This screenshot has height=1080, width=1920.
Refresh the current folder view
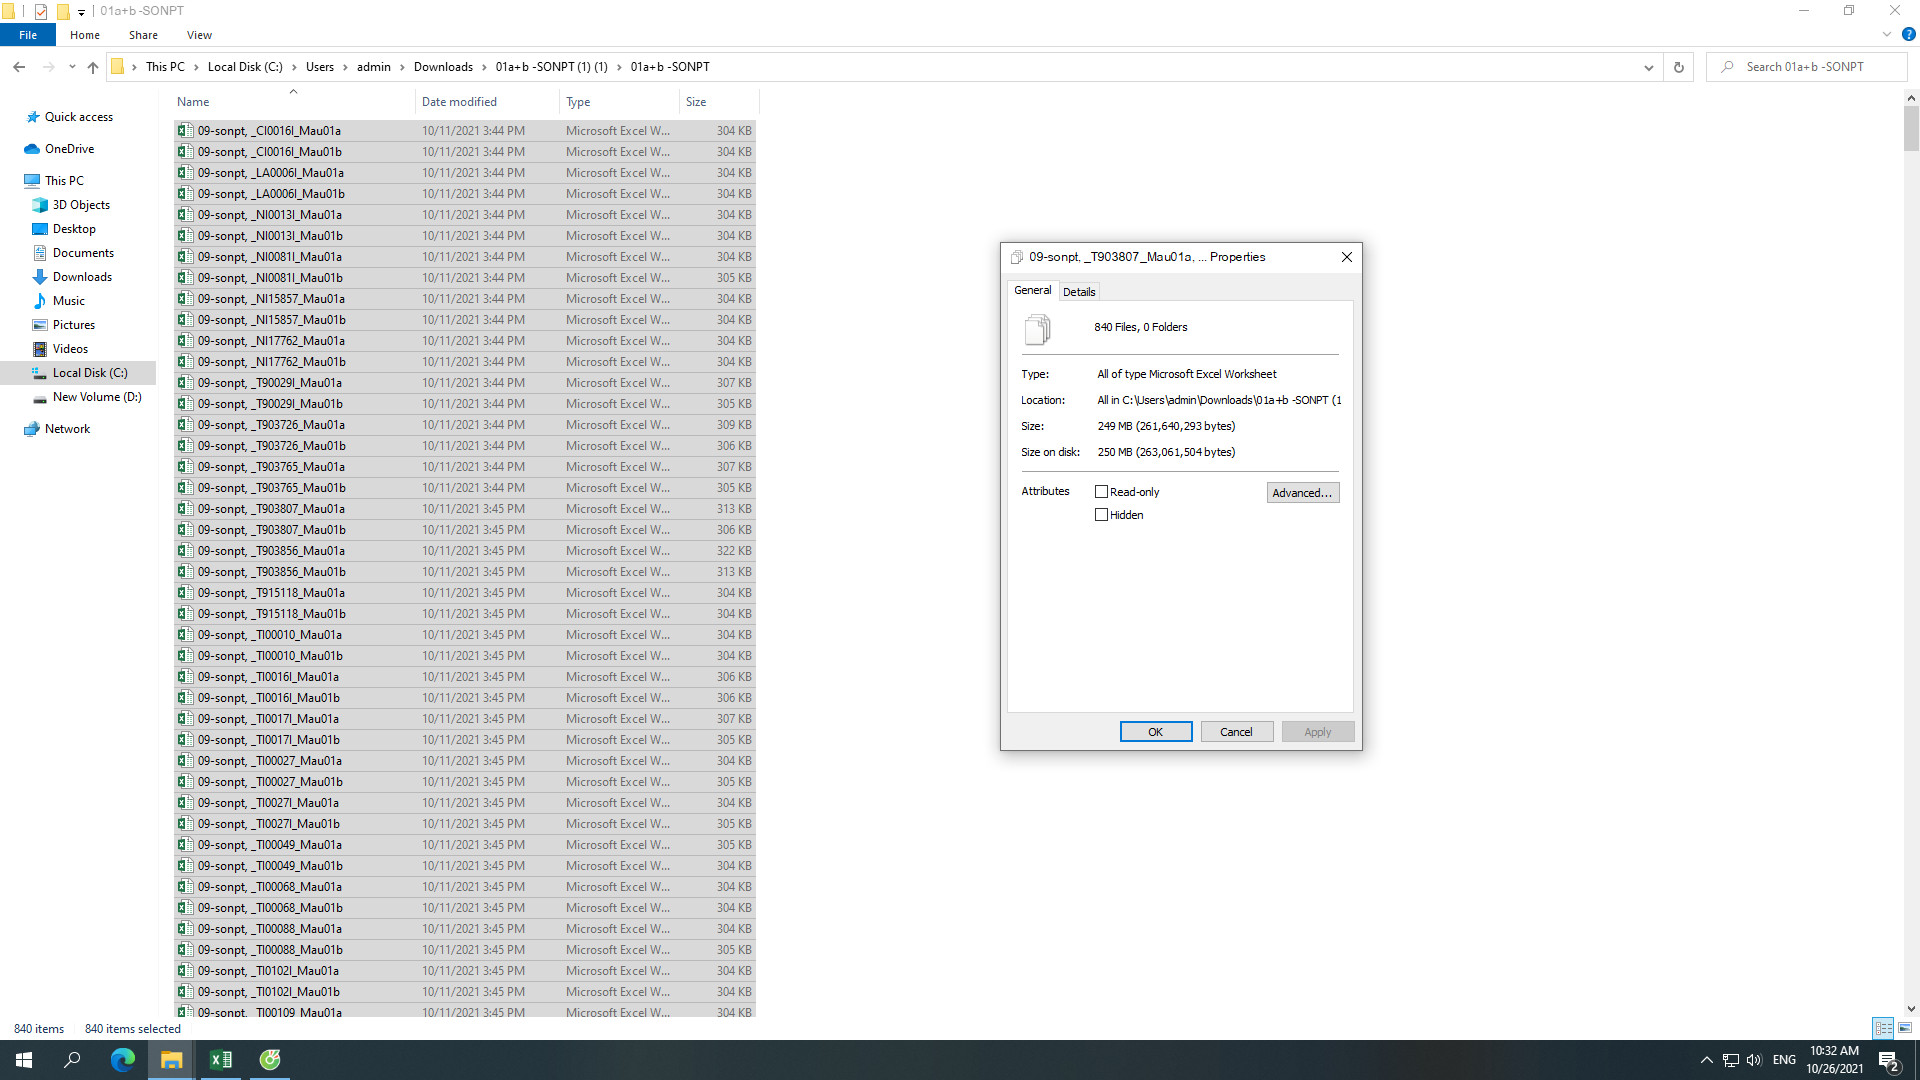(1679, 67)
